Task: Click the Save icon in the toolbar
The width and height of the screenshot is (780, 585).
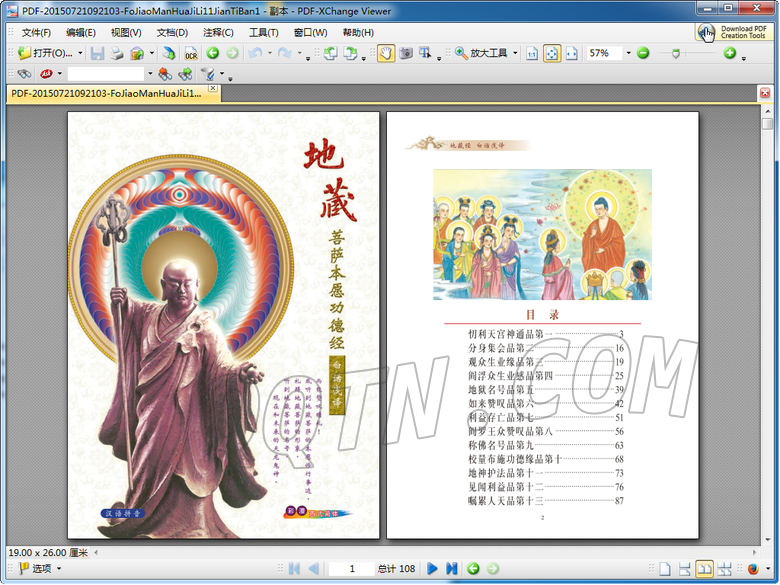Action: (97, 53)
